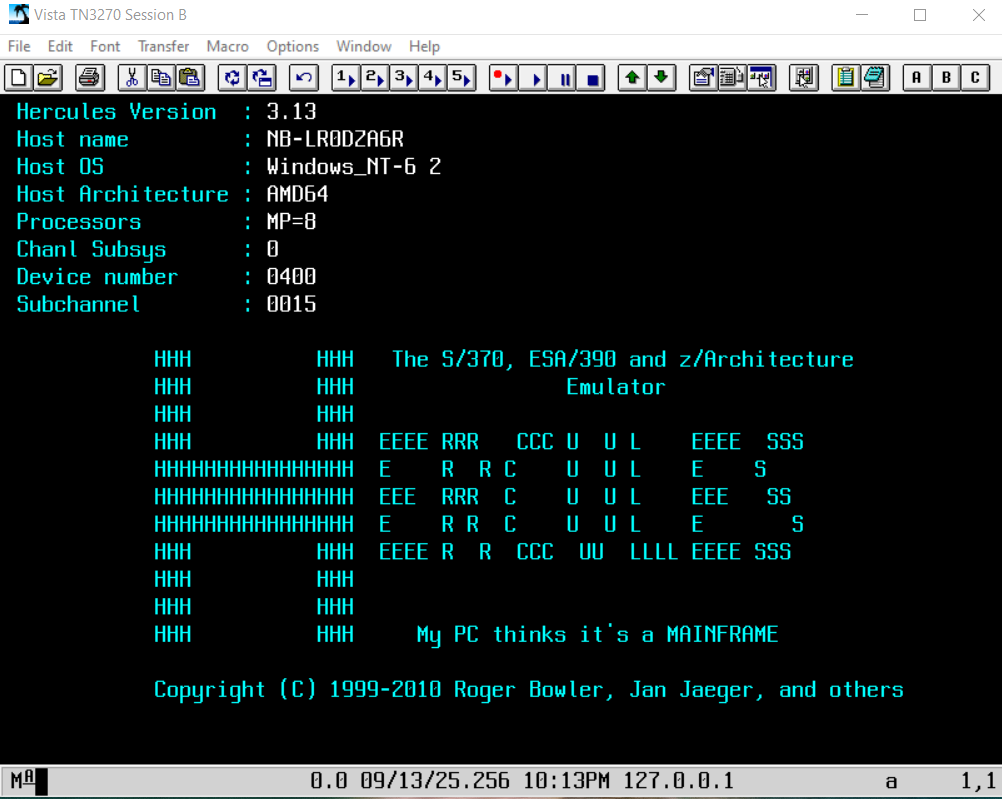Run macro 2 toolbar button
The height and width of the screenshot is (799, 1002).
pyautogui.click(x=374, y=78)
